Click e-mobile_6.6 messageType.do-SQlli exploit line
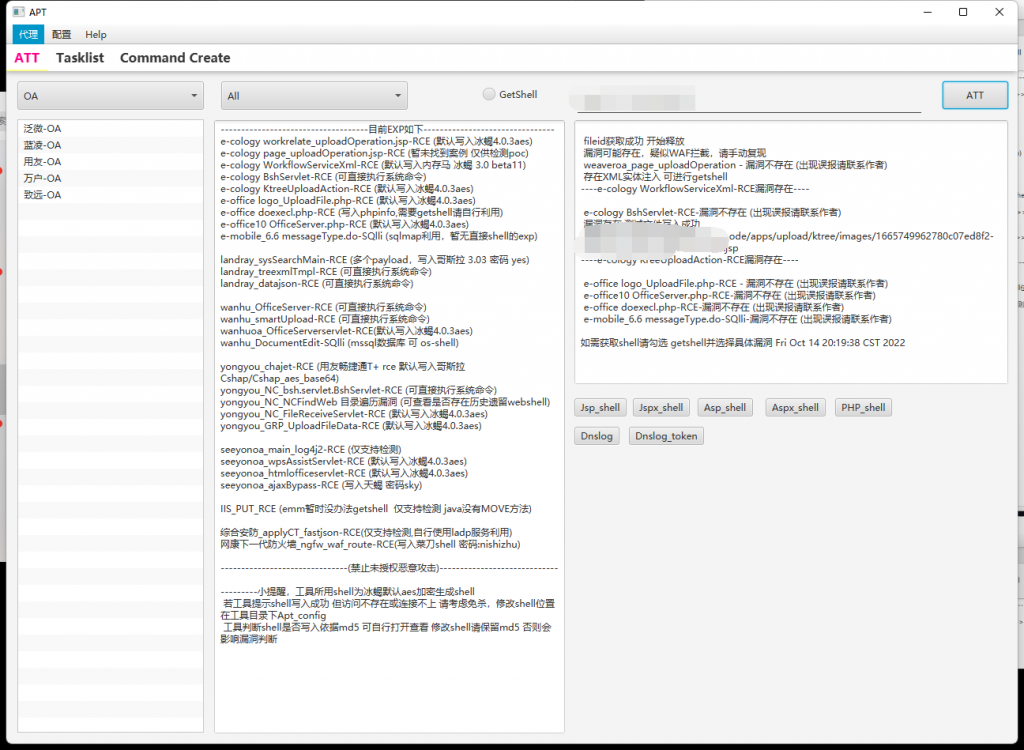Screen dimensions: 1024x750 coord(379,236)
